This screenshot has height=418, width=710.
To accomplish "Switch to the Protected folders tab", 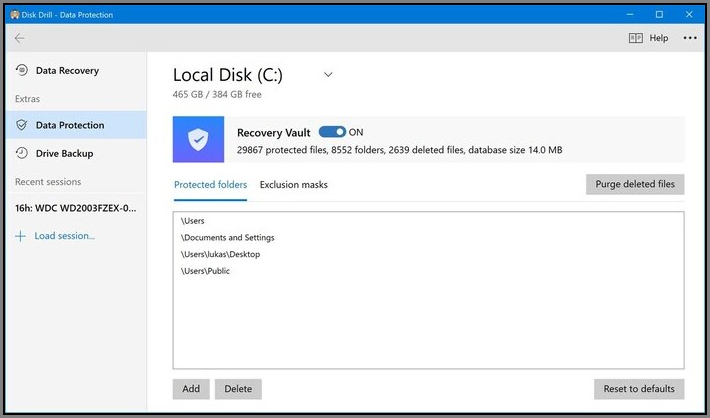I will click(x=211, y=185).
